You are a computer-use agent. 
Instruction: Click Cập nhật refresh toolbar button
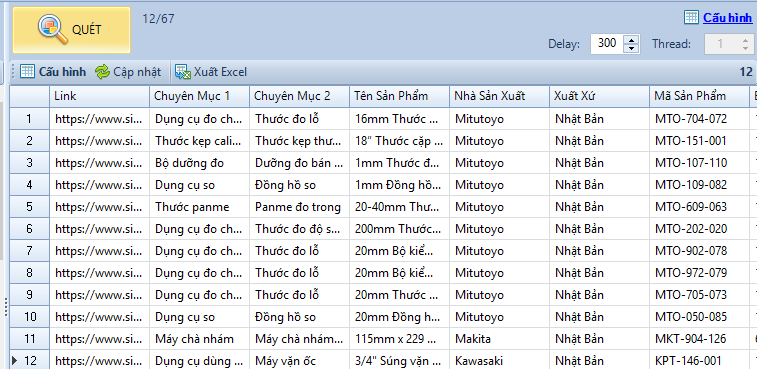[128, 72]
